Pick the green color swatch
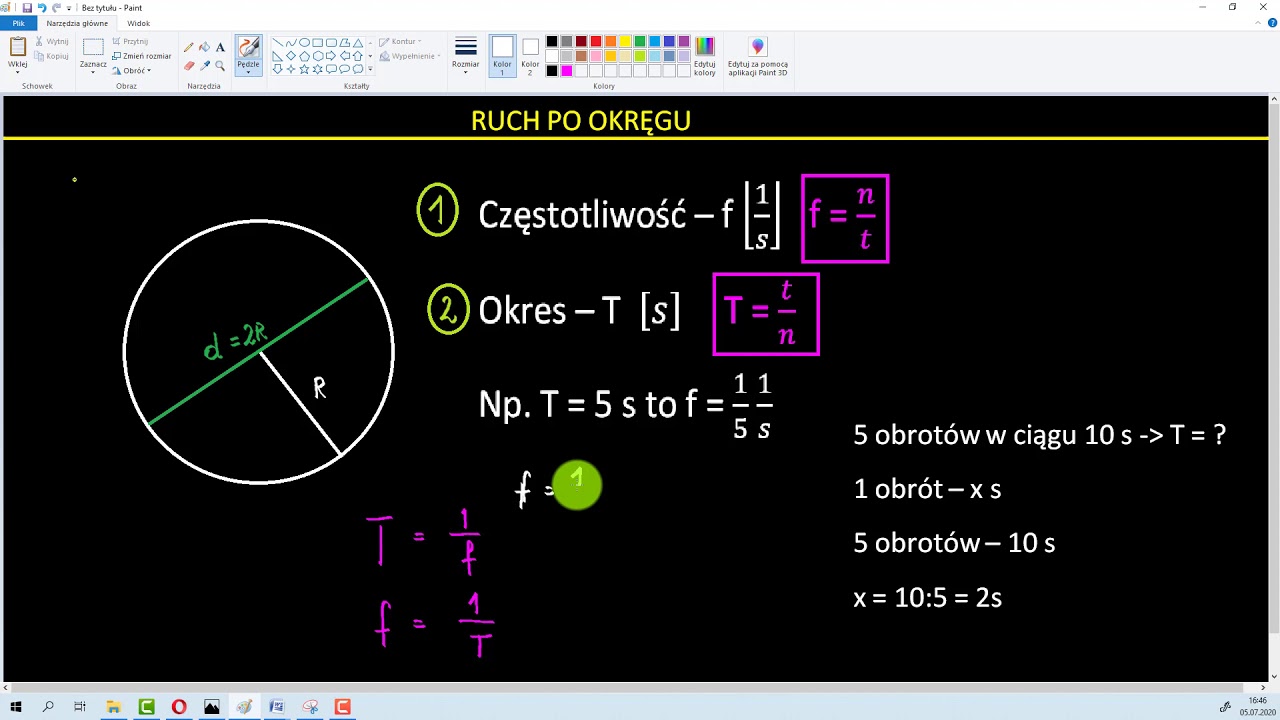Image resolution: width=1280 pixels, height=720 pixels. pyautogui.click(x=640, y=41)
